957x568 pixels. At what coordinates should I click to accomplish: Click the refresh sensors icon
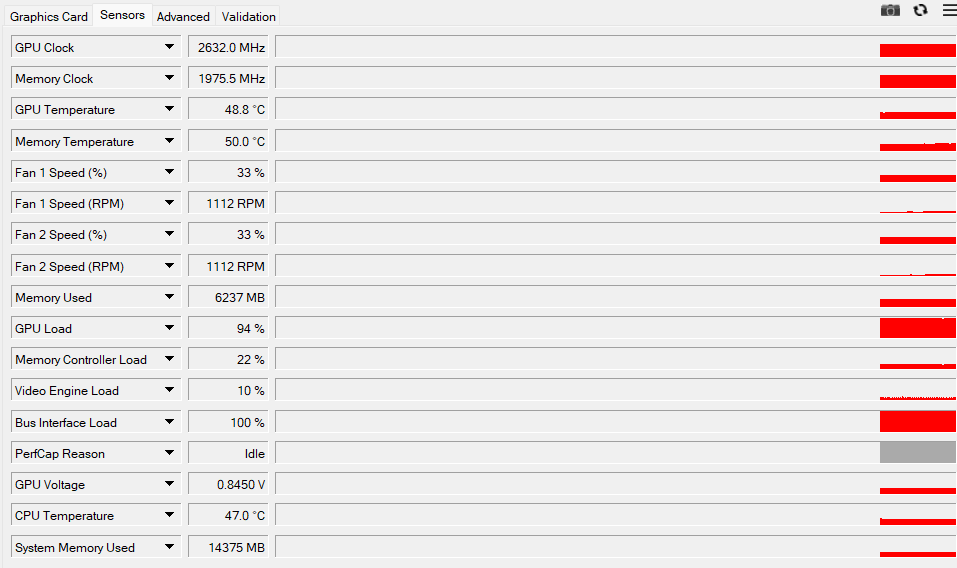921,10
